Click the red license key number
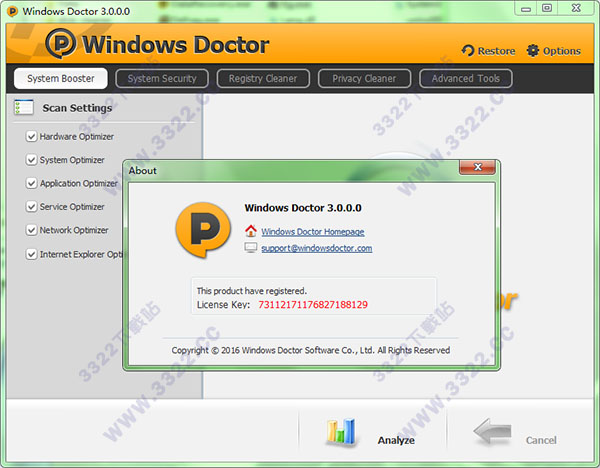 [313, 305]
